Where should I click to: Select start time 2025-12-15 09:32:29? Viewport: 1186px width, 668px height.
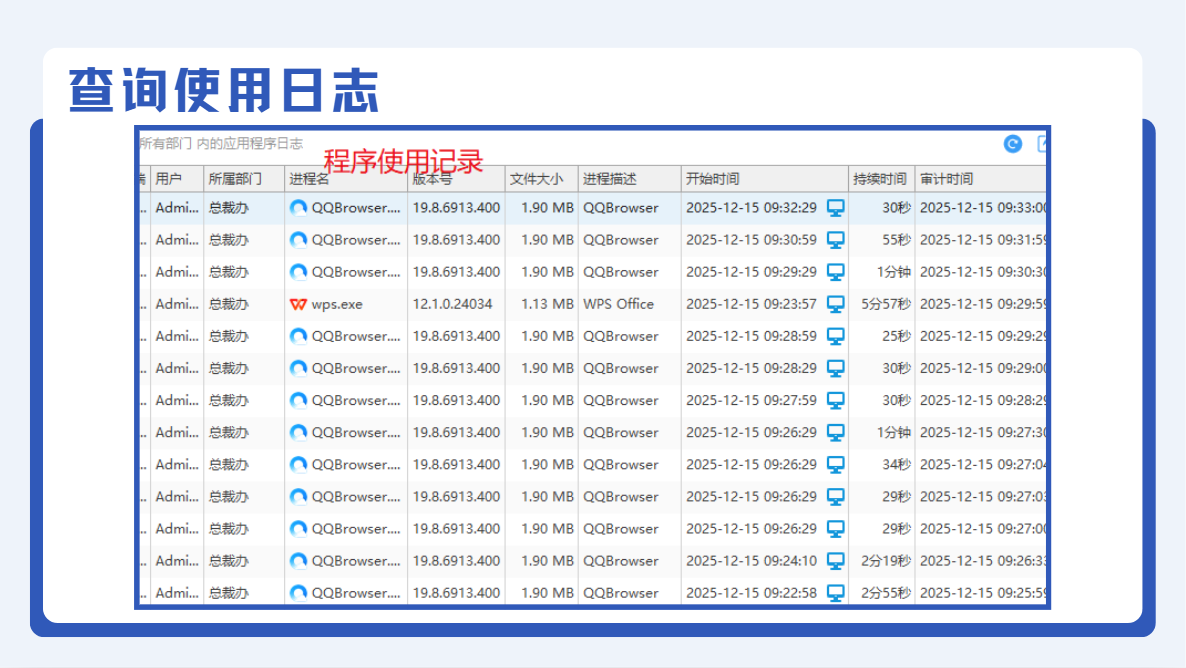751,208
